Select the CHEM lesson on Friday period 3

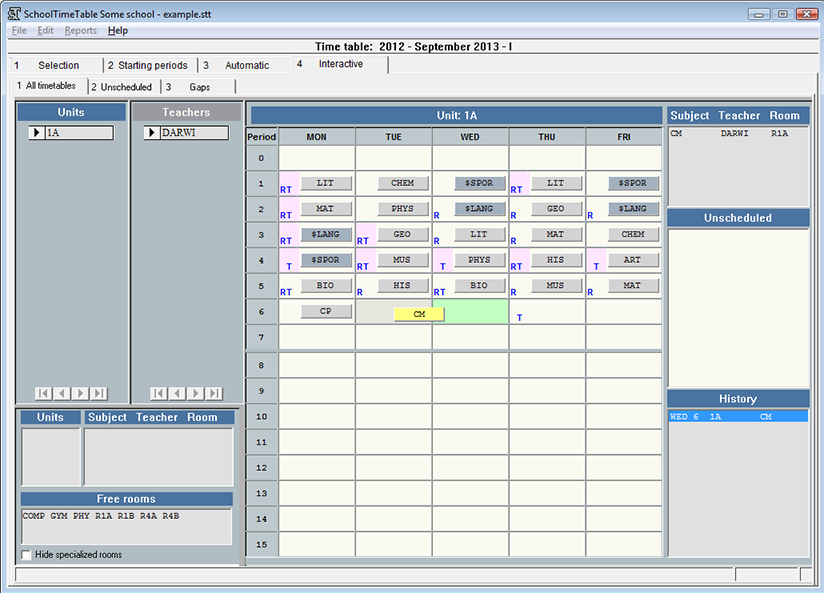[633, 234]
